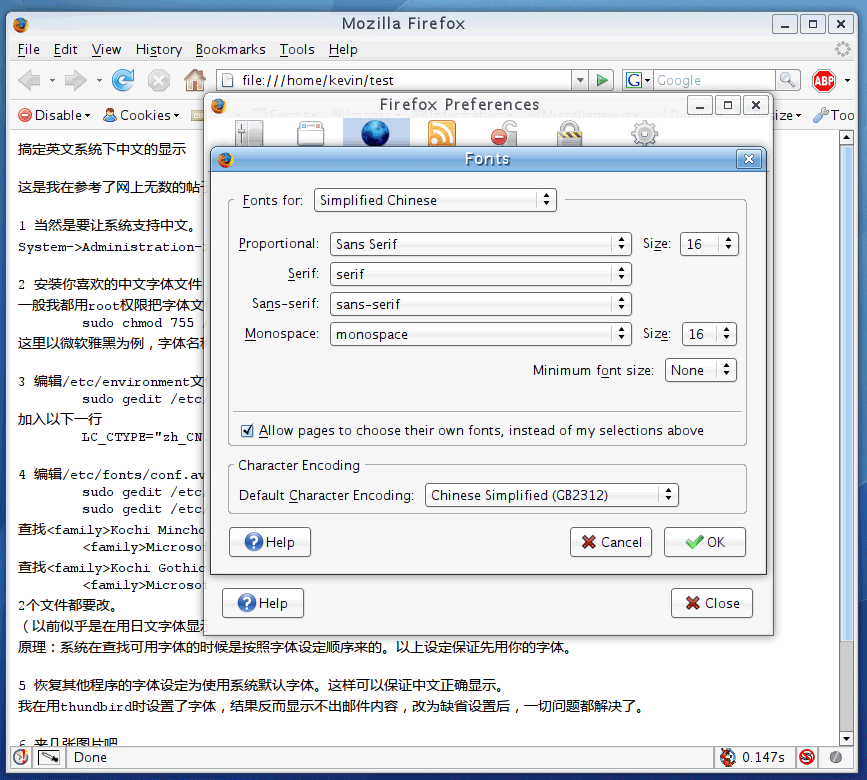This screenshot has height=780, width=867.
Task: Open the History menu
Action: point(159,50)
